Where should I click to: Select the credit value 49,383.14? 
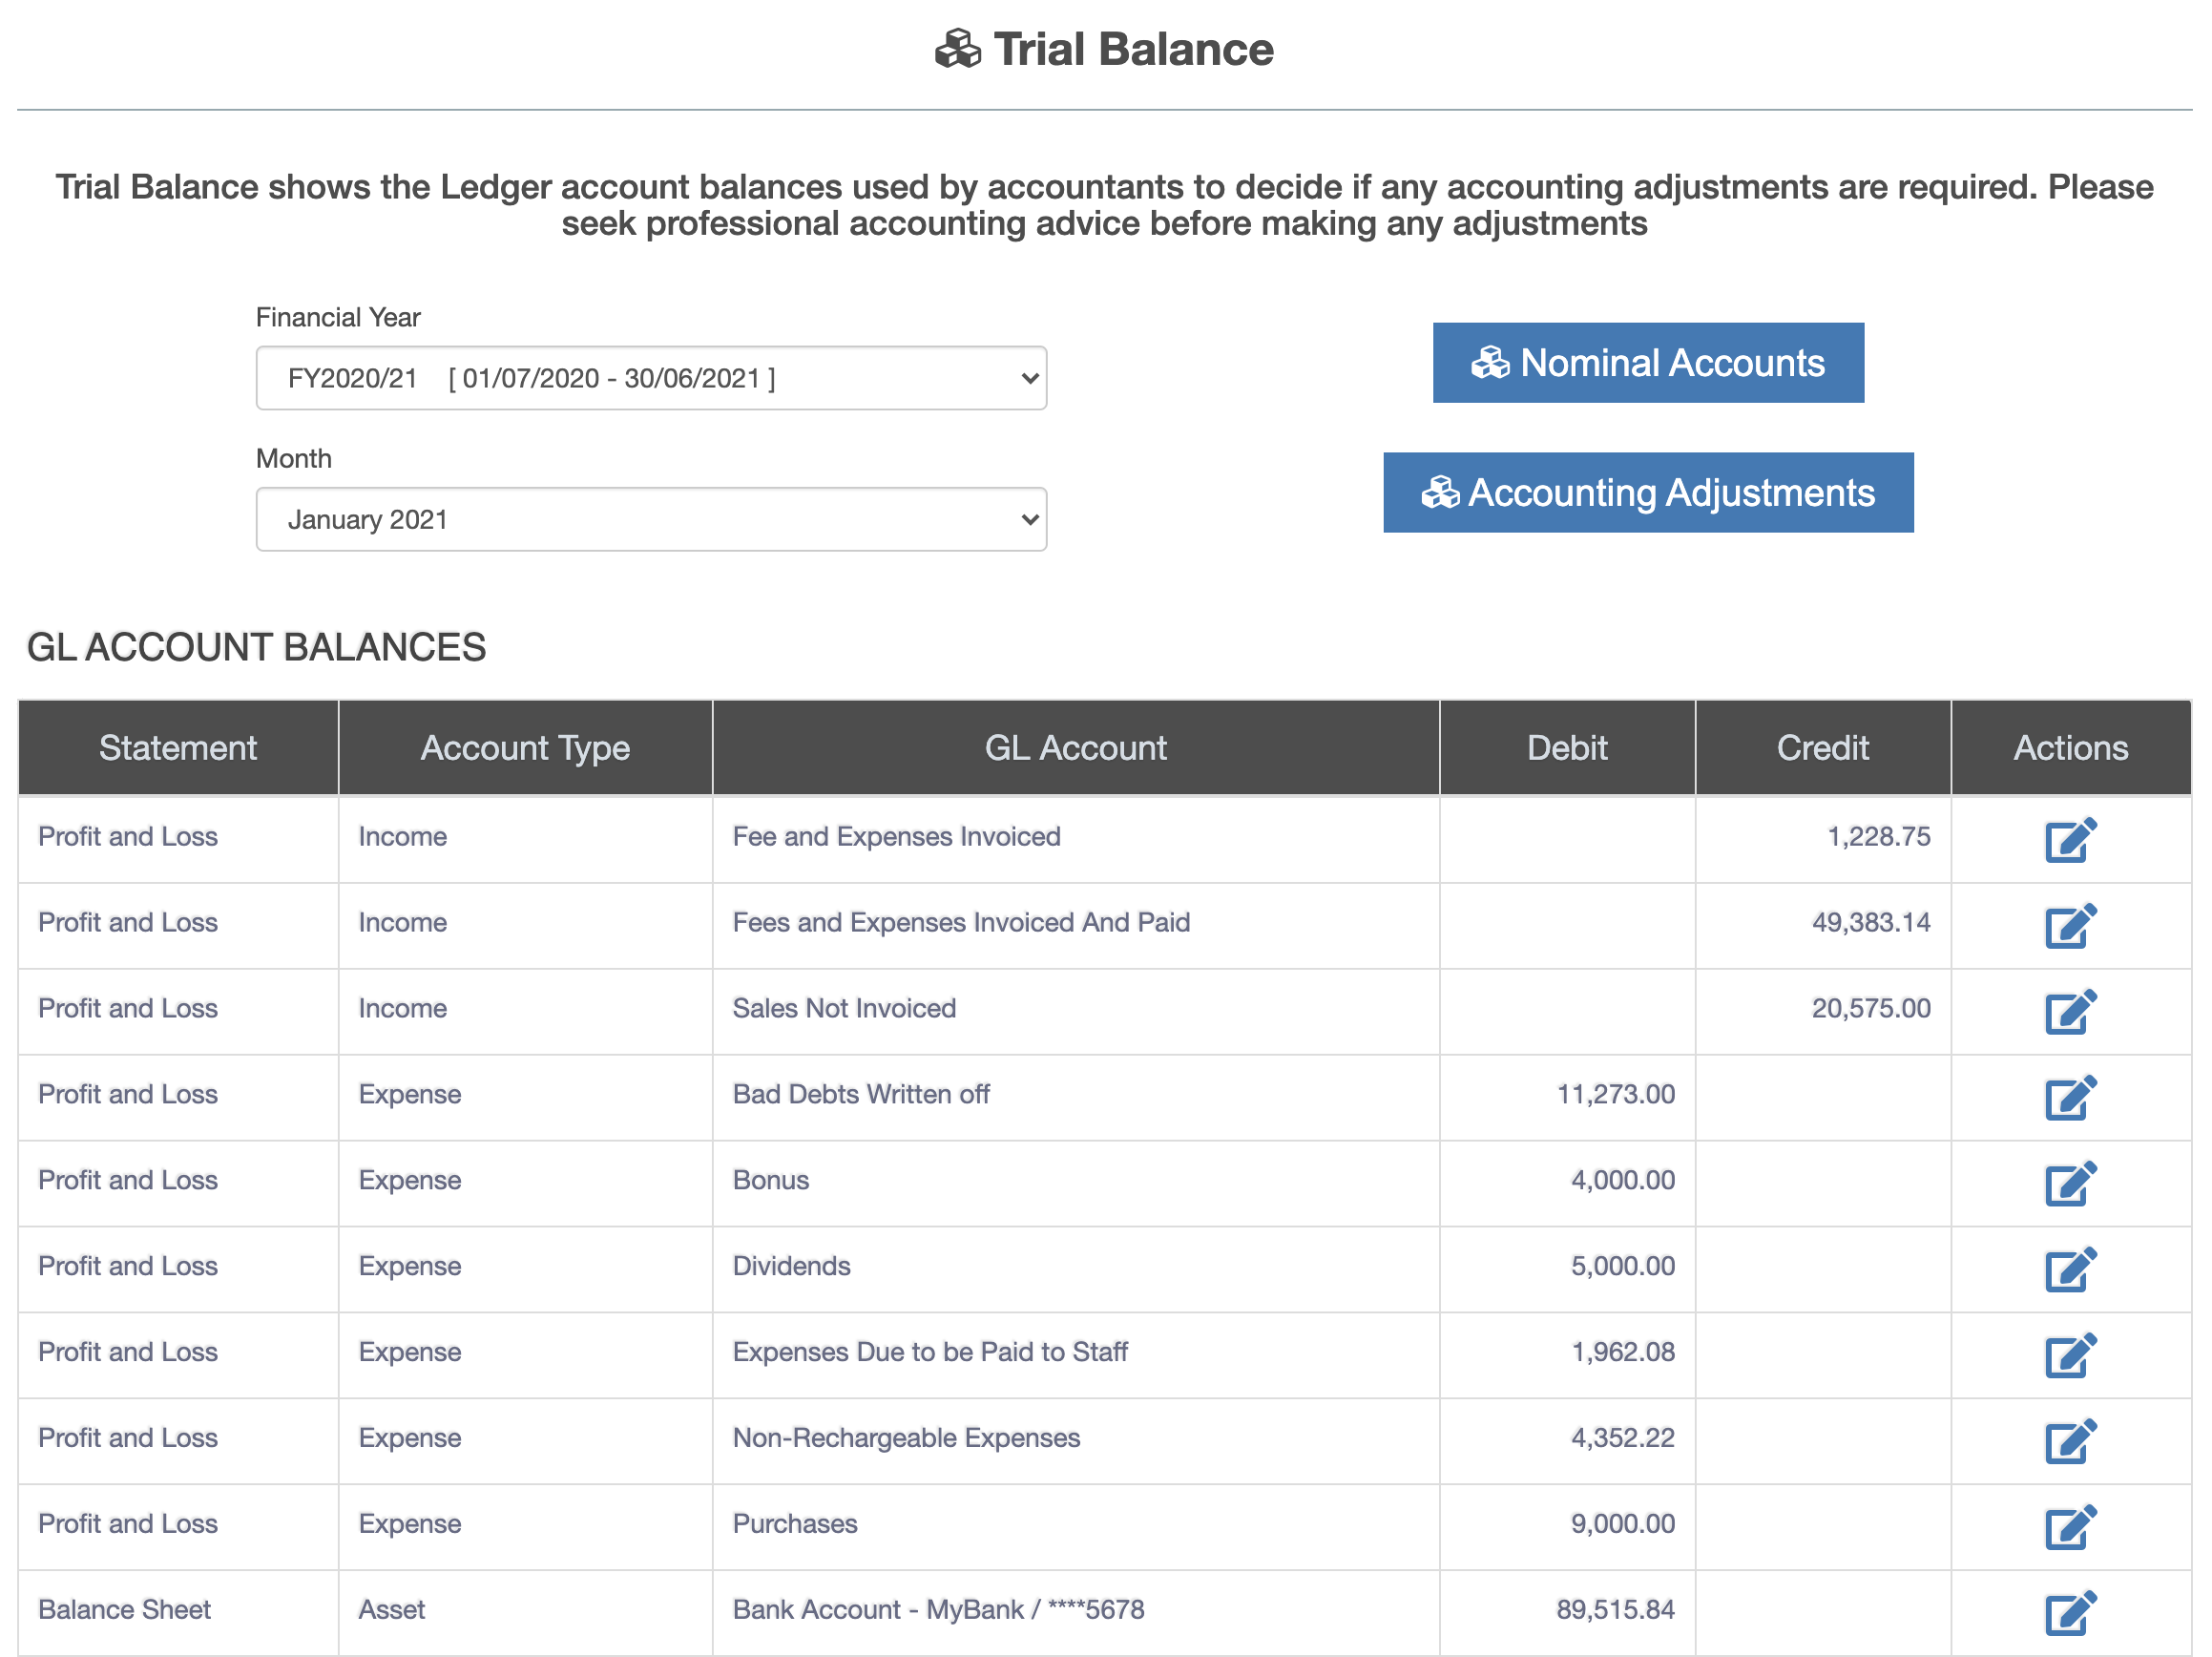point(1871,923)
